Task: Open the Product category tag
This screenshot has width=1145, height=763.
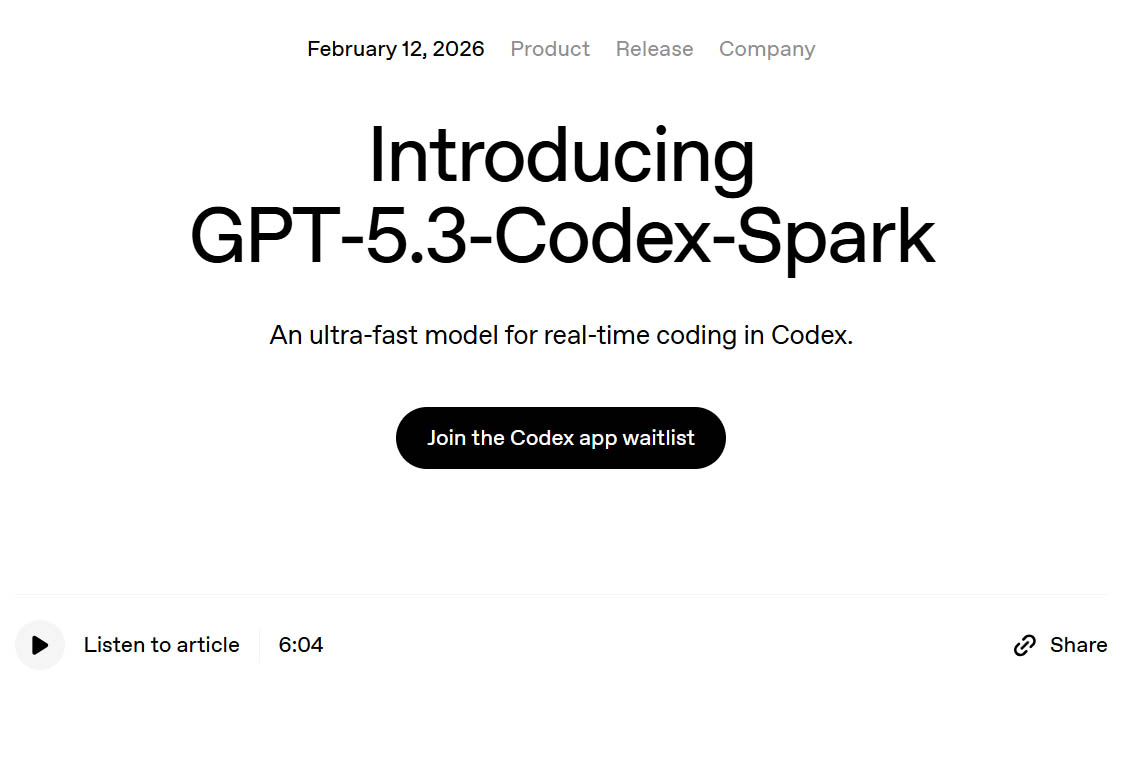Action: coord(550,49)
